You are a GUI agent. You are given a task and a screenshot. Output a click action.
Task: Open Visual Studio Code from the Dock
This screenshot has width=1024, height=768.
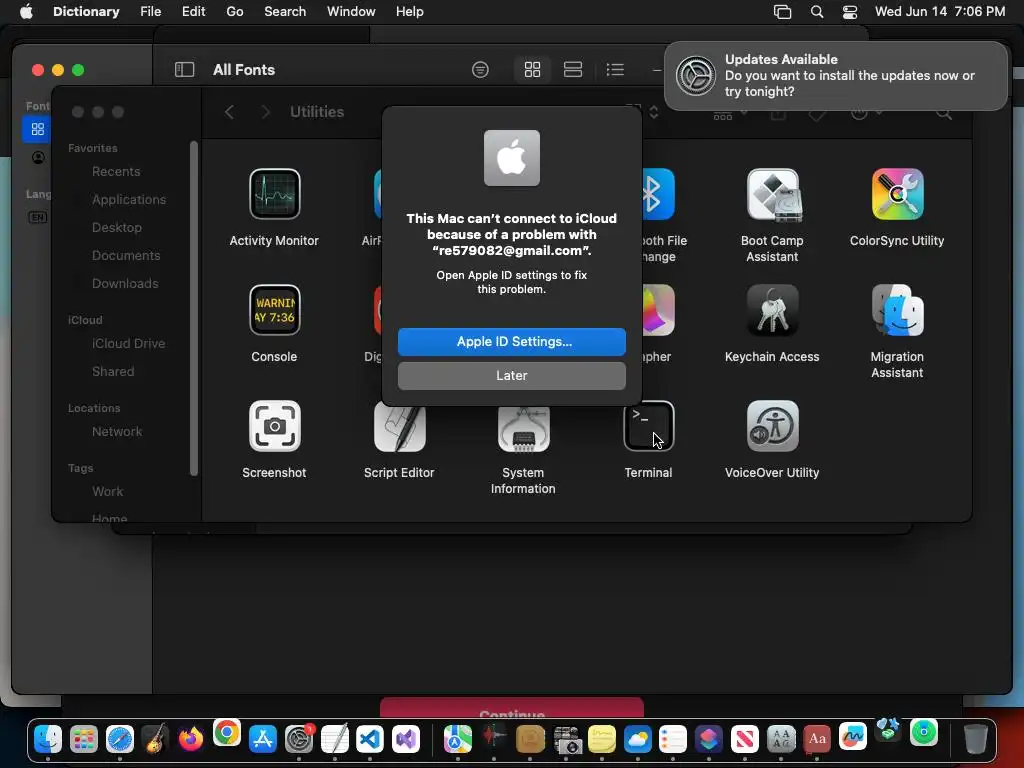370,739
